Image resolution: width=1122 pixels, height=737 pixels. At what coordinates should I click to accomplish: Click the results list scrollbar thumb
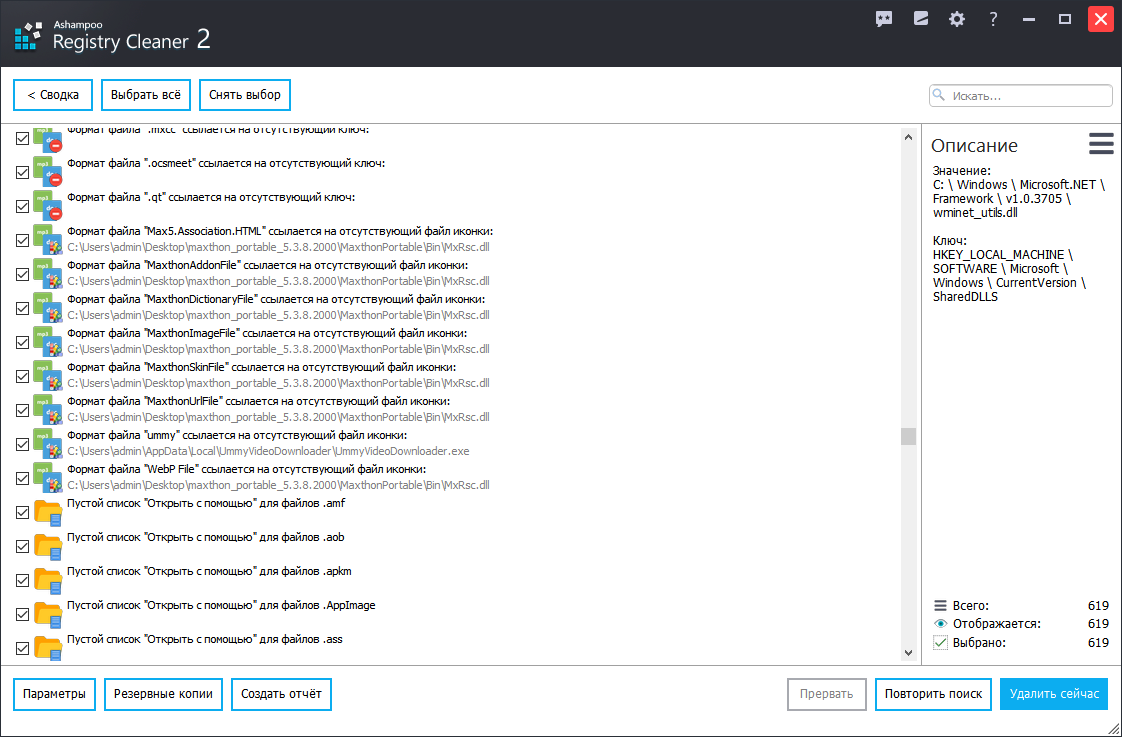908,436
